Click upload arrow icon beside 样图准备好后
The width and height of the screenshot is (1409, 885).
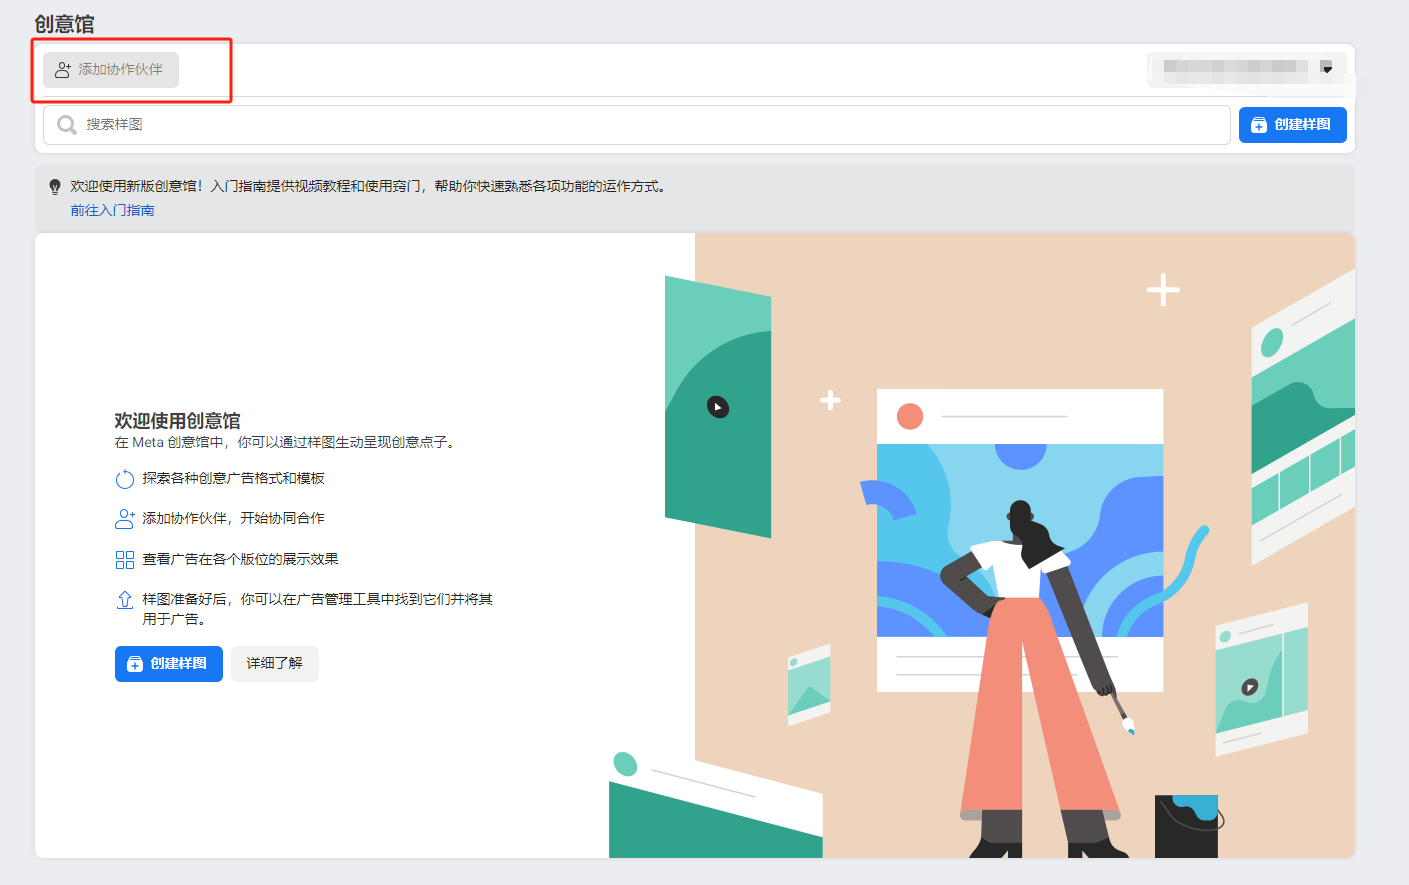point(125,600)
